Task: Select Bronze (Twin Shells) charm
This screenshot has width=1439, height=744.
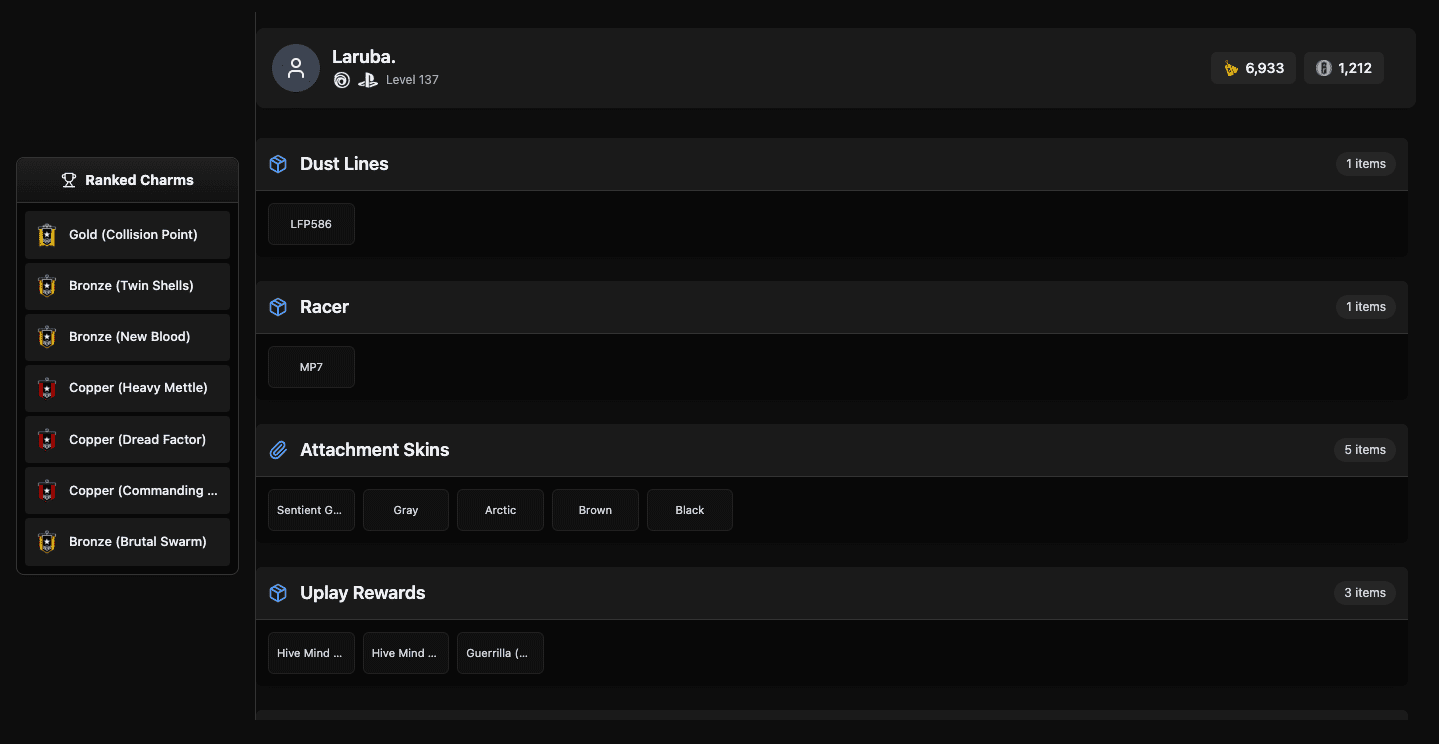Action: click(x=128, y=286)
